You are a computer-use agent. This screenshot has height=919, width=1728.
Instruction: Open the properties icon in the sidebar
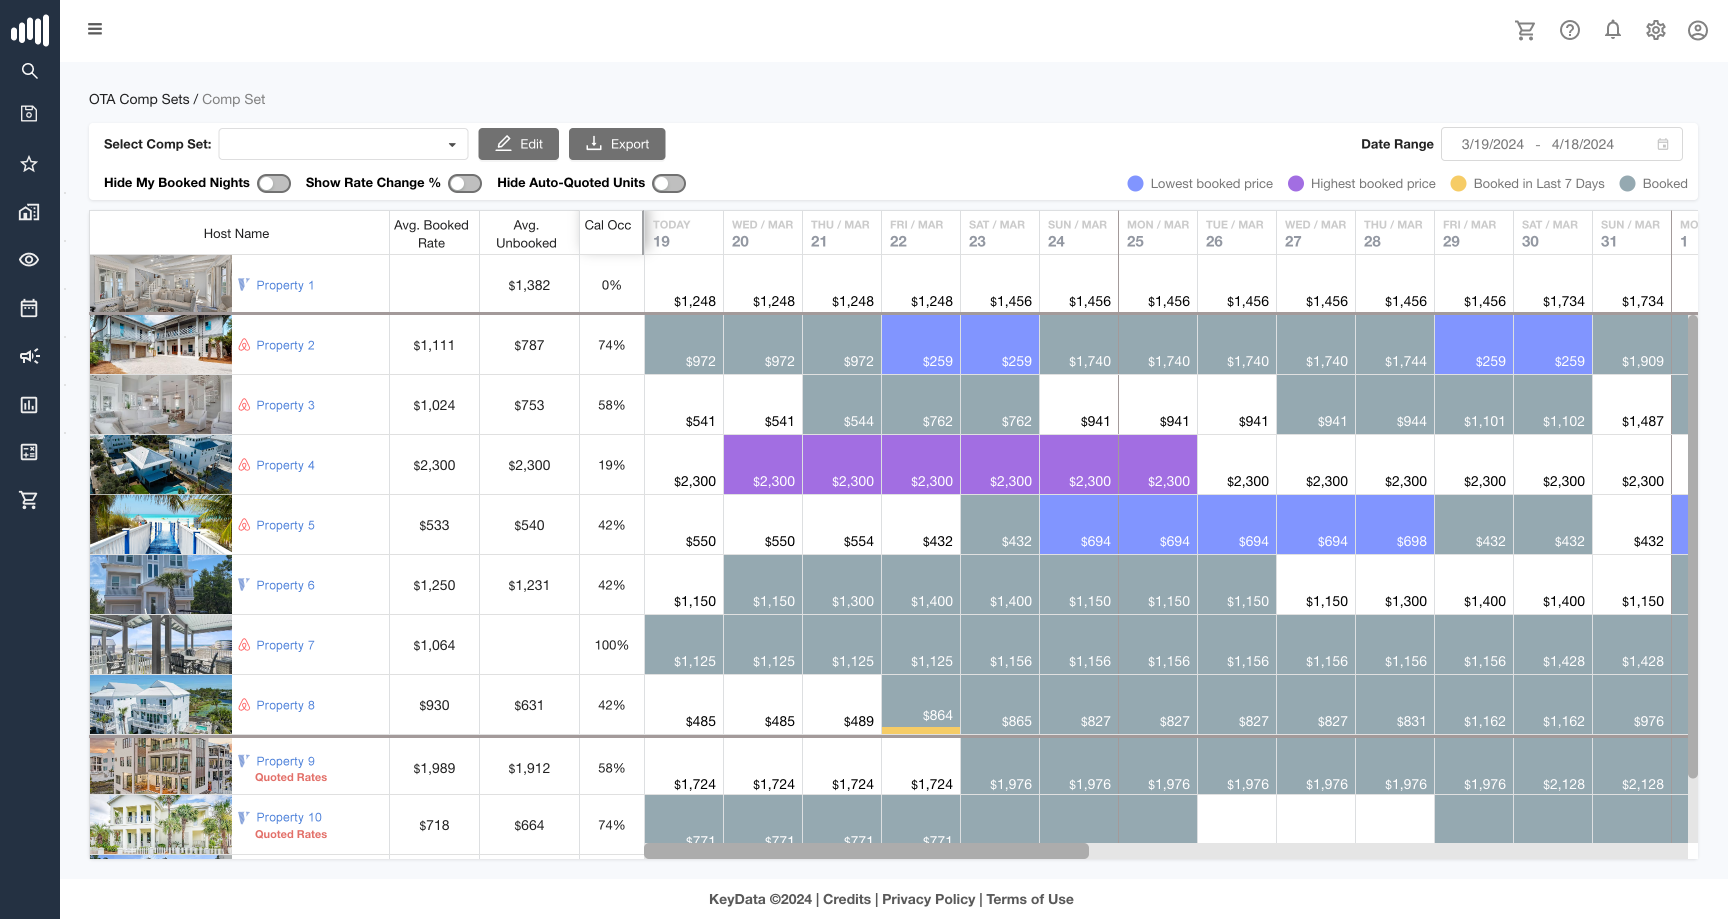tap(29, 212)
